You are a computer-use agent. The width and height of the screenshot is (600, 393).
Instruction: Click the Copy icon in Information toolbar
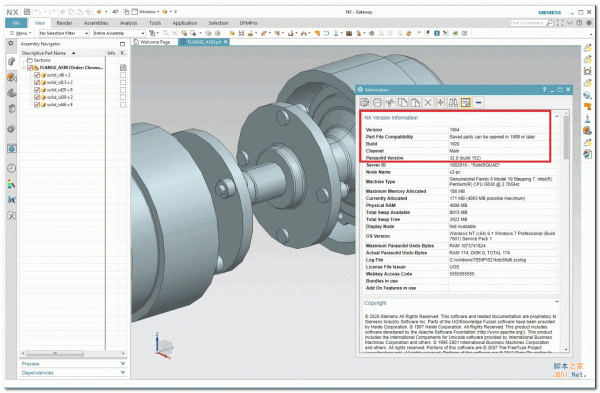pos(403,103)
